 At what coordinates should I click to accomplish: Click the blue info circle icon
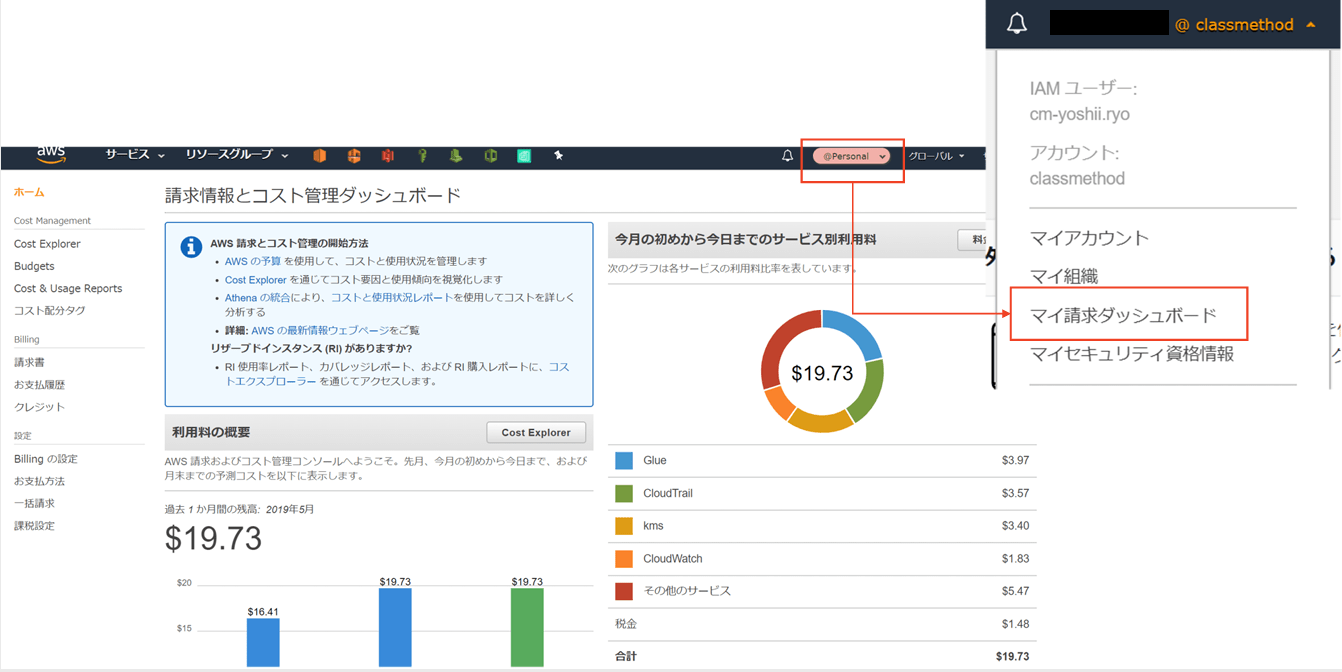(191, 247)
